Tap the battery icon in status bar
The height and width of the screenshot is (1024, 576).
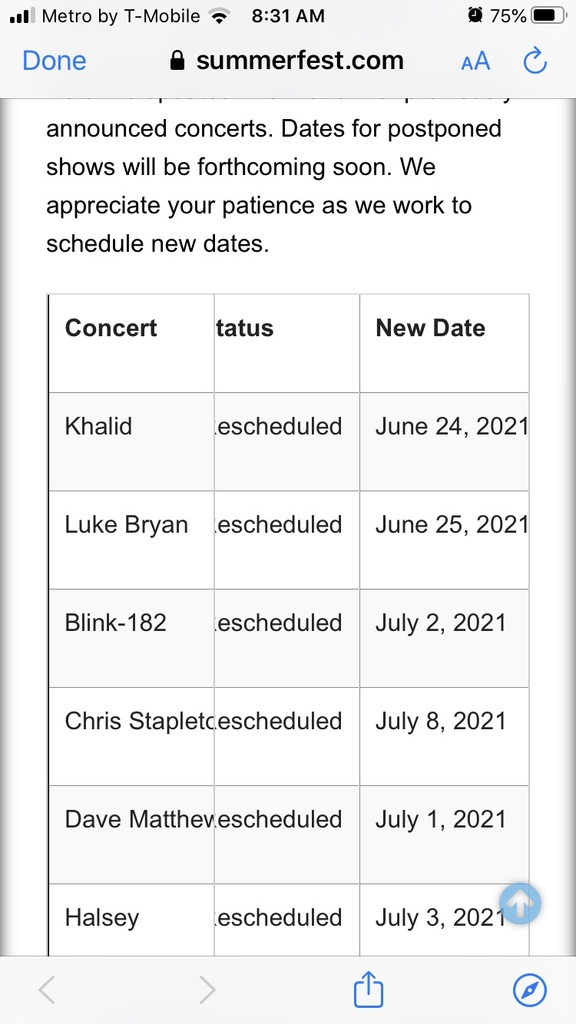tap(550, 15)
